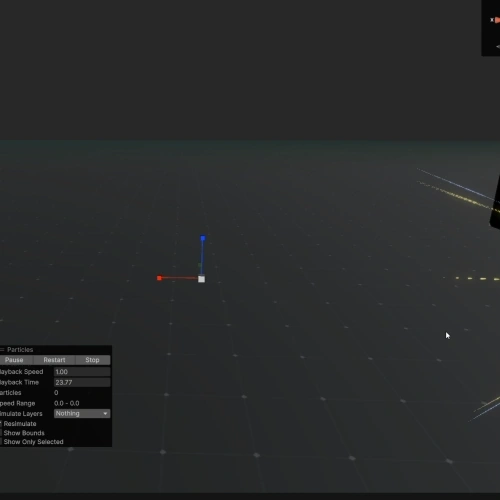This screenshot has height=500, width=500.
Task: Click the Playback Speed field showing 1.00
Action: (82, 372)
